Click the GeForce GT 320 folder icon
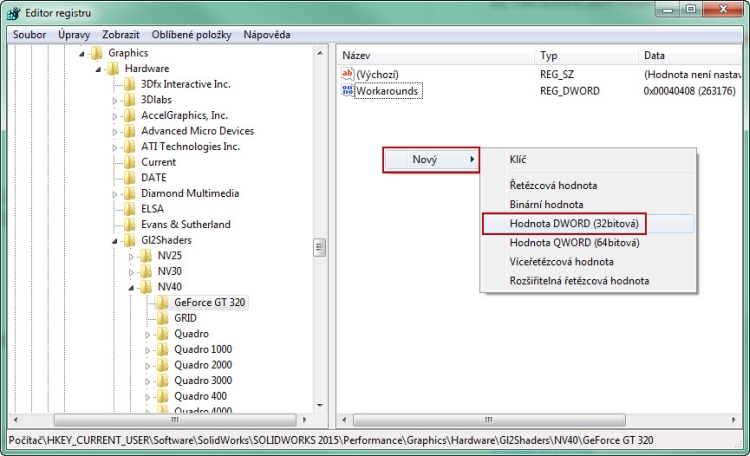The width and height of the screenshot is (750, 456). click(162, 302)
